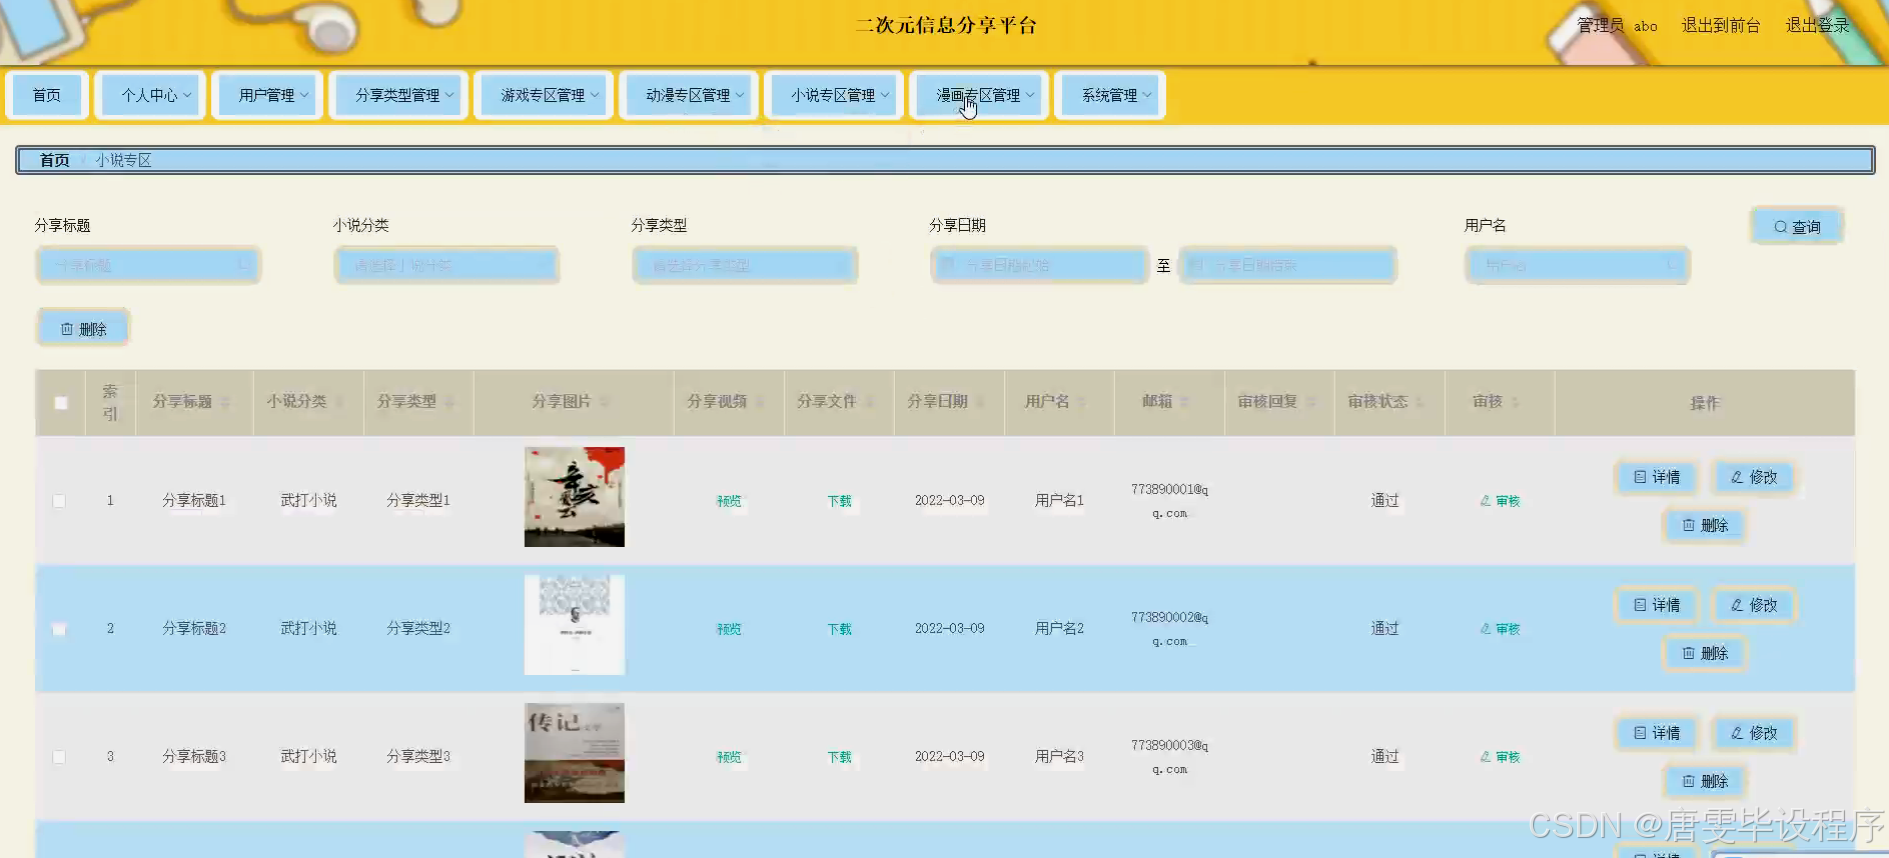
Task: Expand the 系统管理 menu
Action: 1110,95
